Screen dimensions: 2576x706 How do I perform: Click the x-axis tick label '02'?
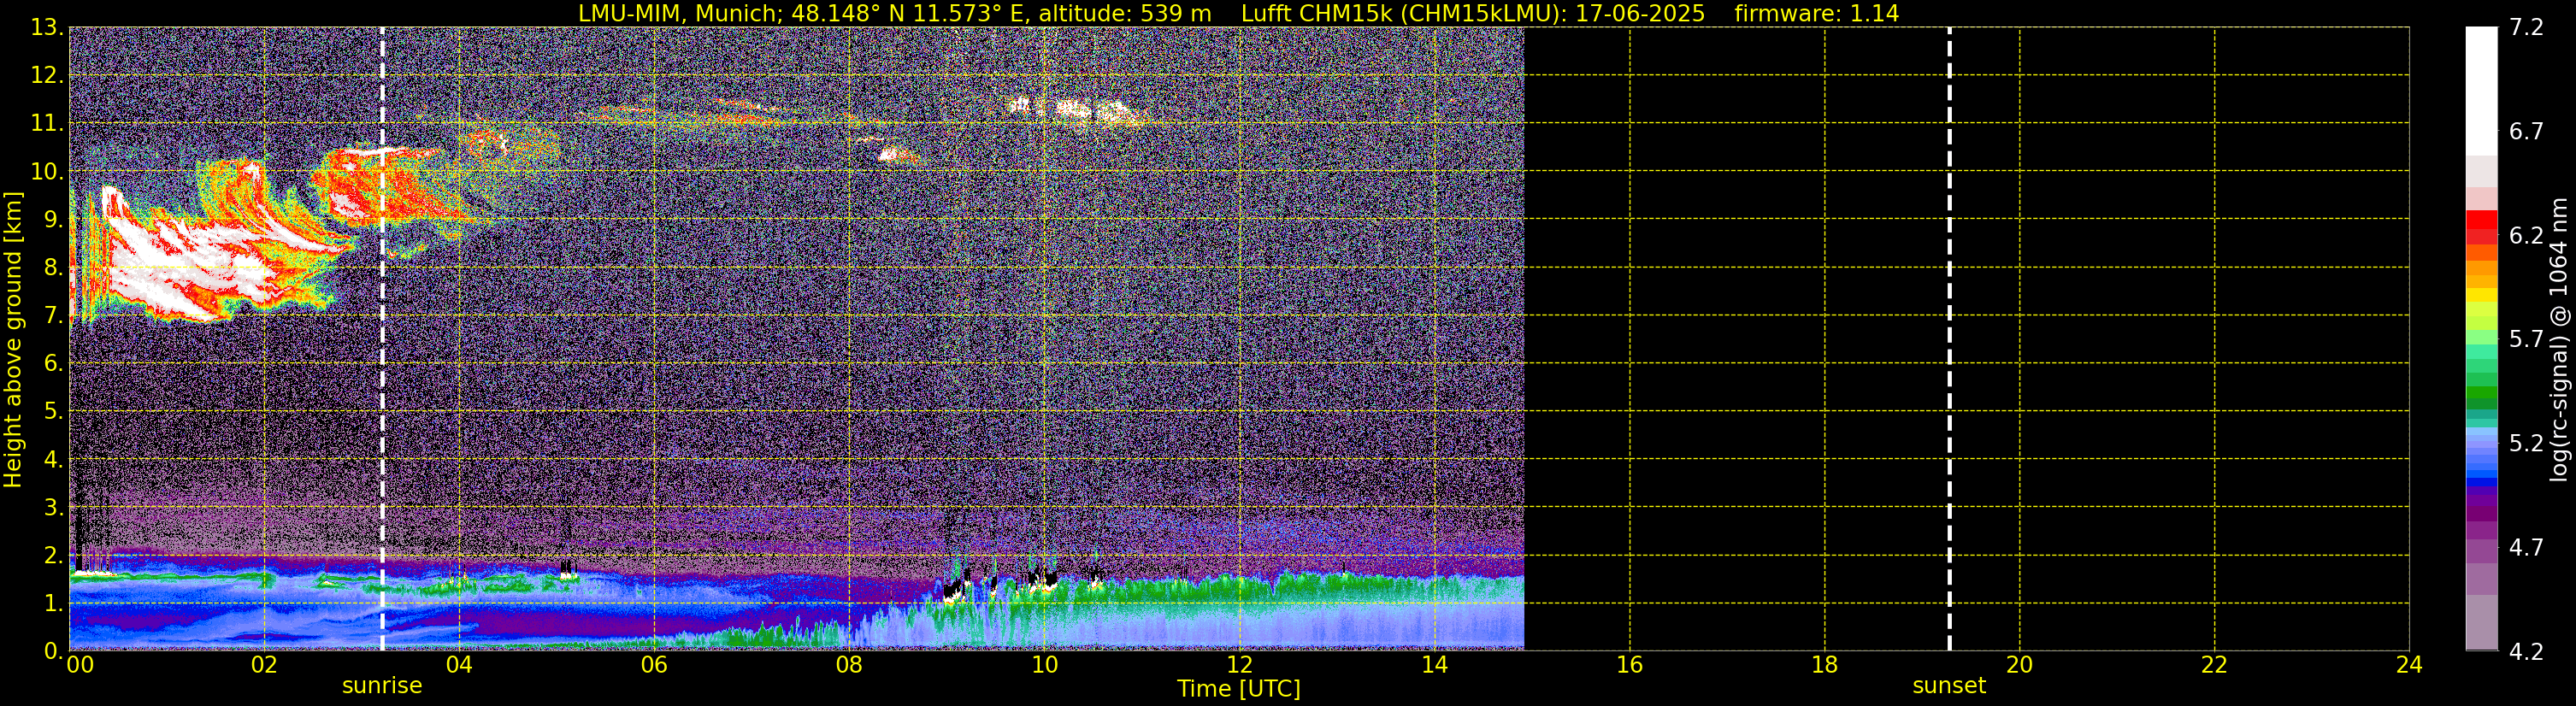point(264,665)
